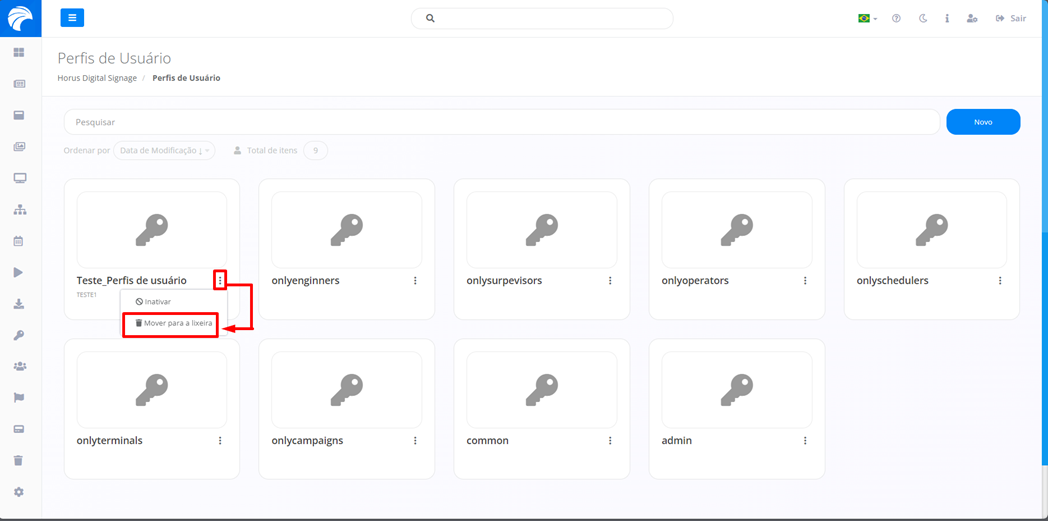Click the second sidebar icon below dashboard

[19, 83]
